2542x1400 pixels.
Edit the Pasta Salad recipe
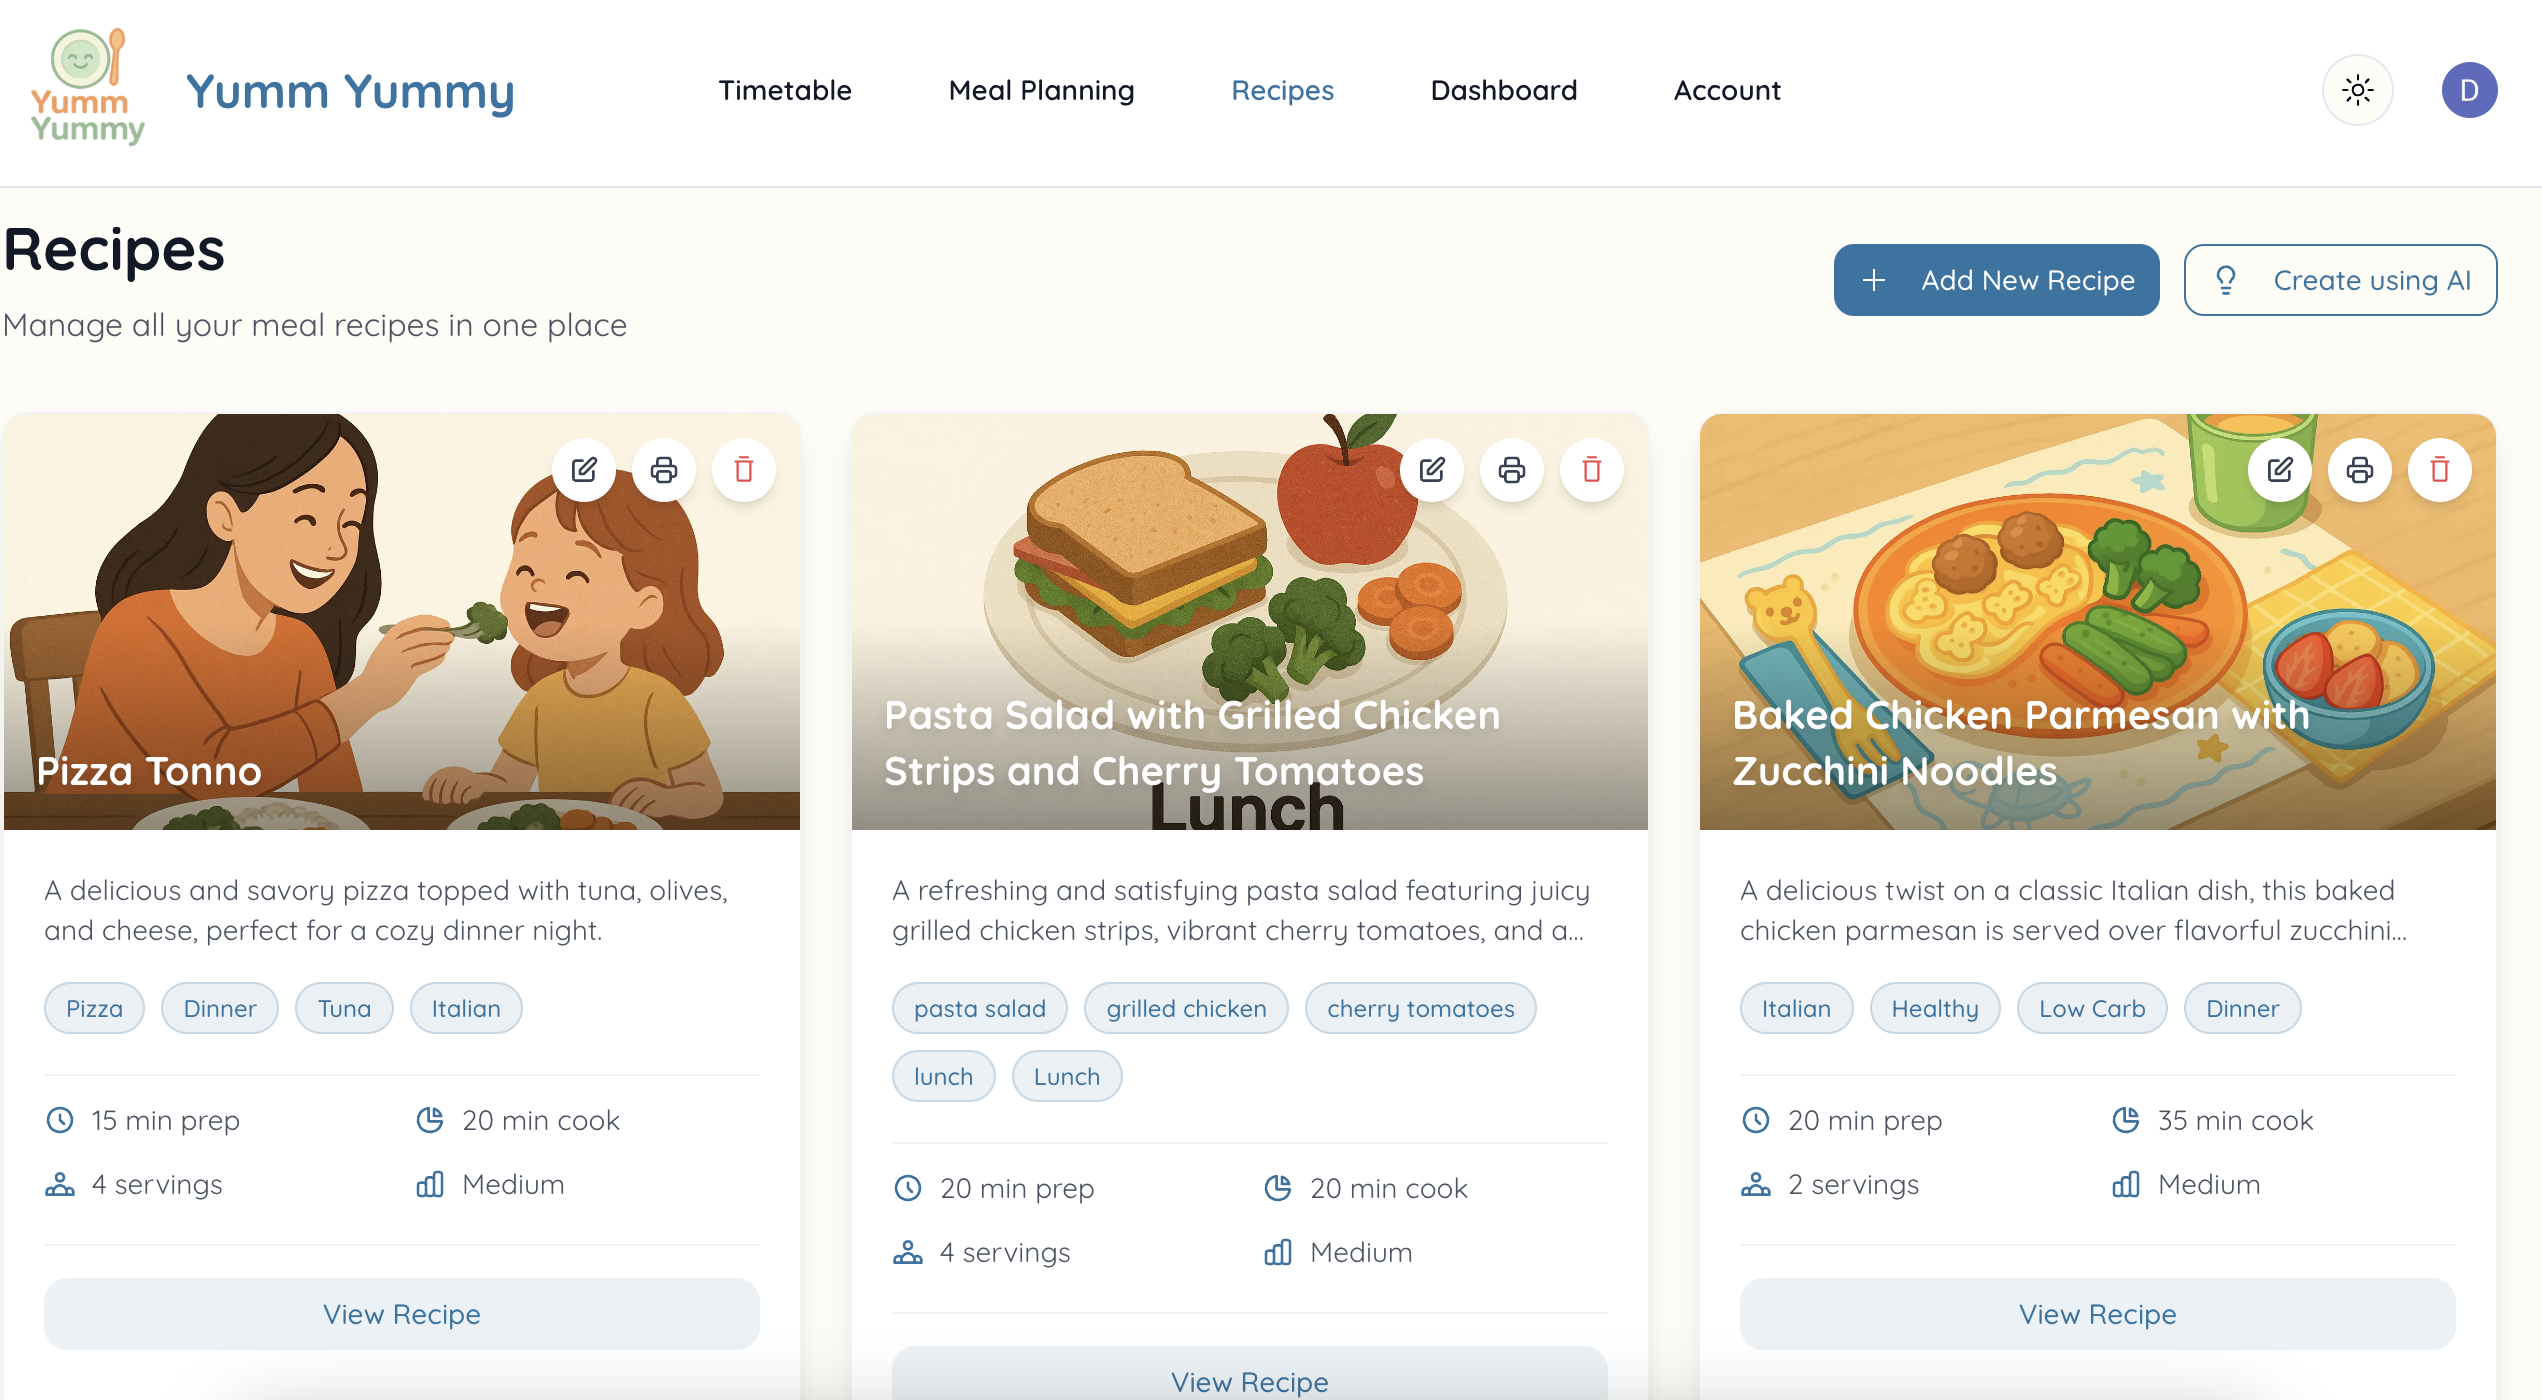[1432, 470]
